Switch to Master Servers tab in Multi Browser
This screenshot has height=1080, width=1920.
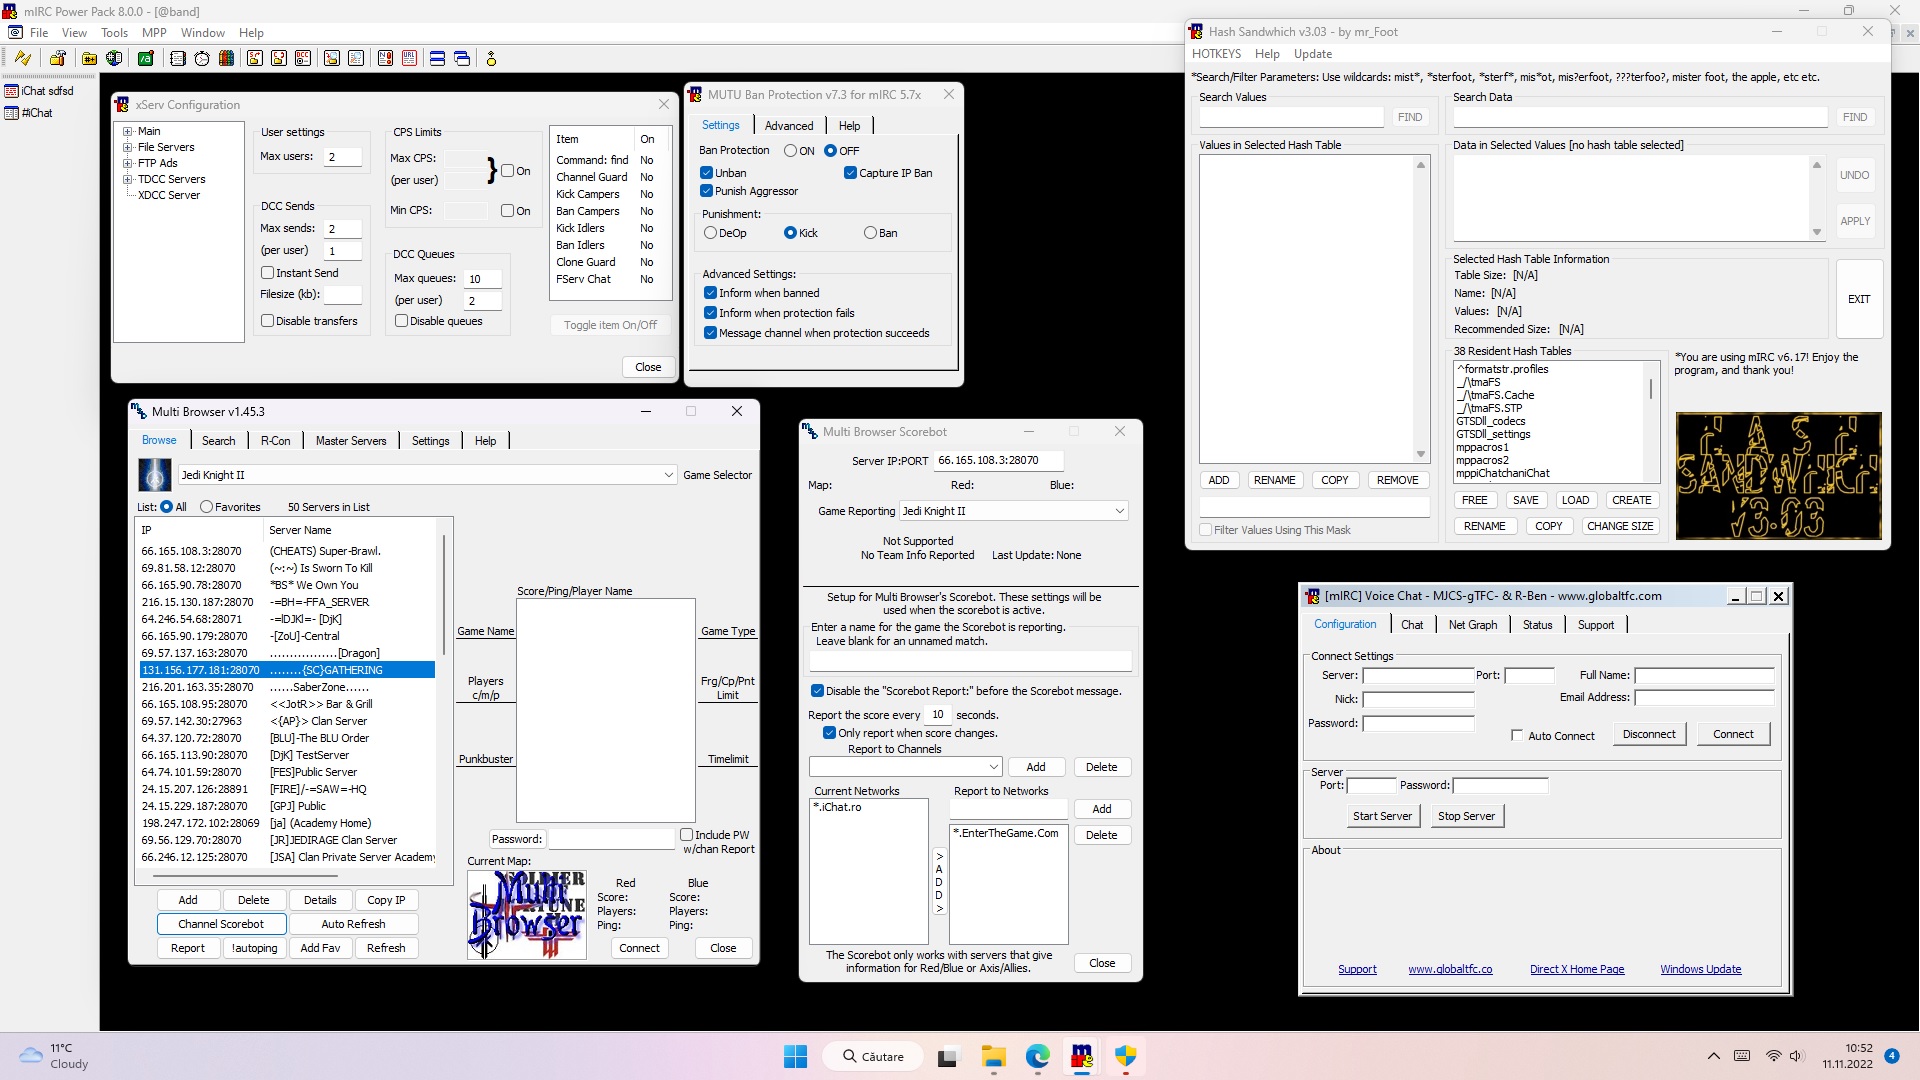[x=351, y=441]
